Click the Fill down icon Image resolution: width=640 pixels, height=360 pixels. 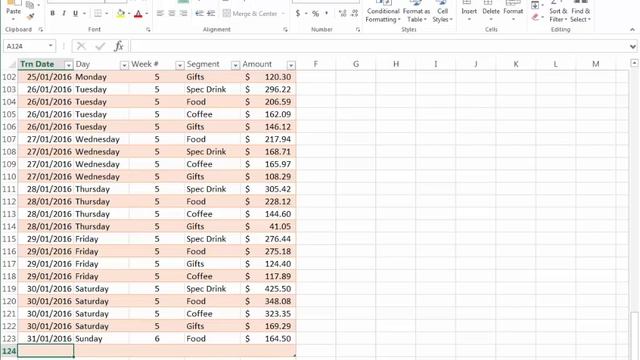coord(535,5)
